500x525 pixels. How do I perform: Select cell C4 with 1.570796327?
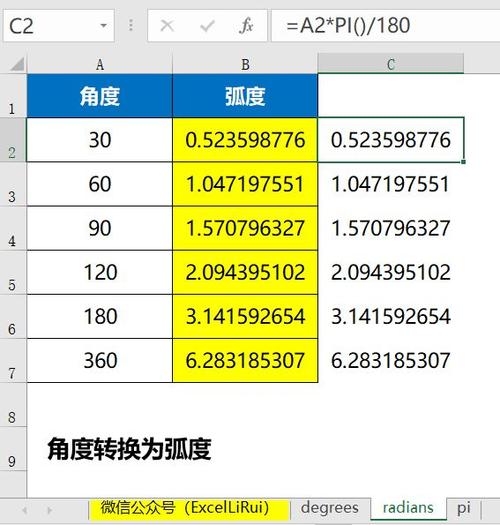tap(391, 228)
